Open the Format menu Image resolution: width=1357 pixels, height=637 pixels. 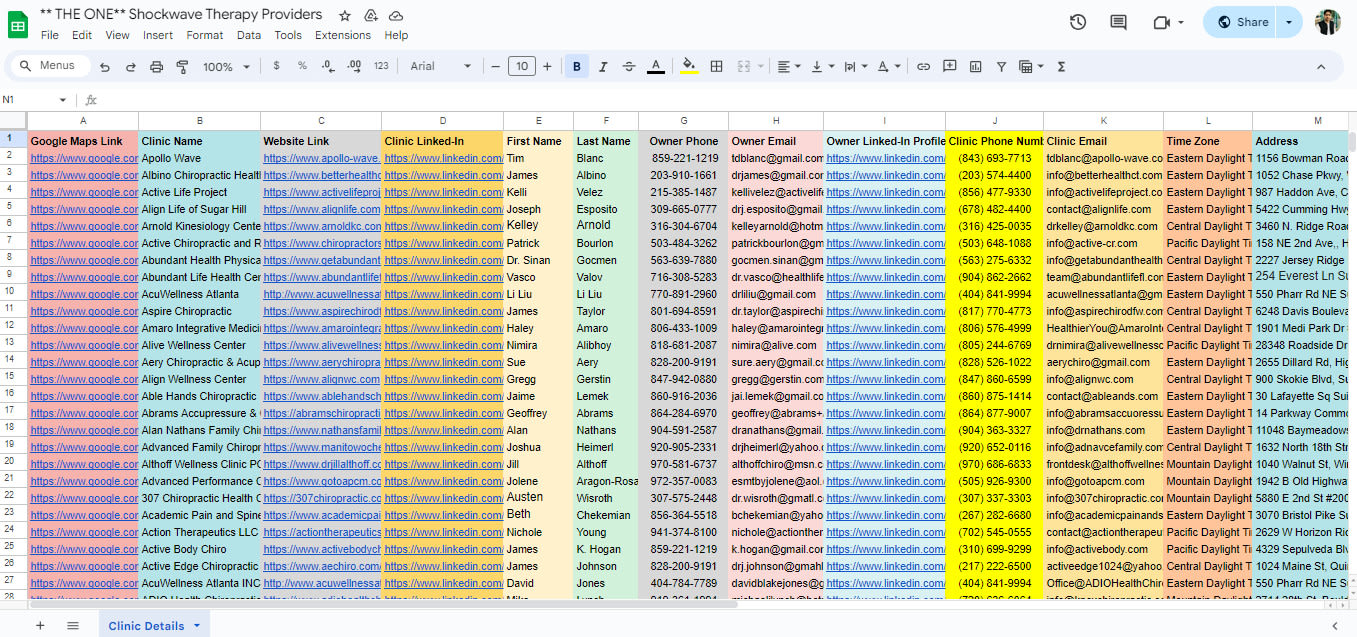(205, 35)
